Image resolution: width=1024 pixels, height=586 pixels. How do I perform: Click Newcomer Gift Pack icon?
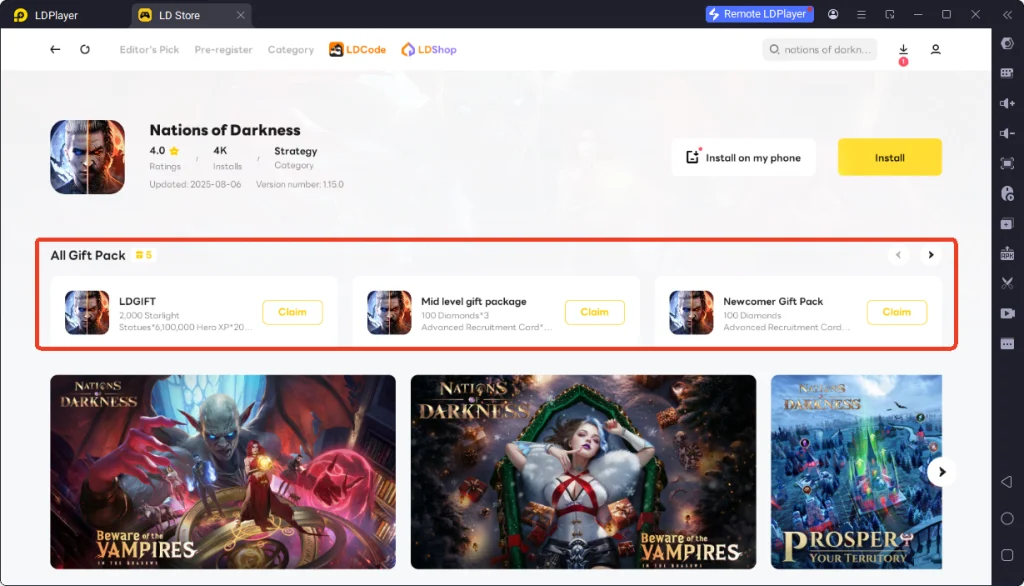691,312
